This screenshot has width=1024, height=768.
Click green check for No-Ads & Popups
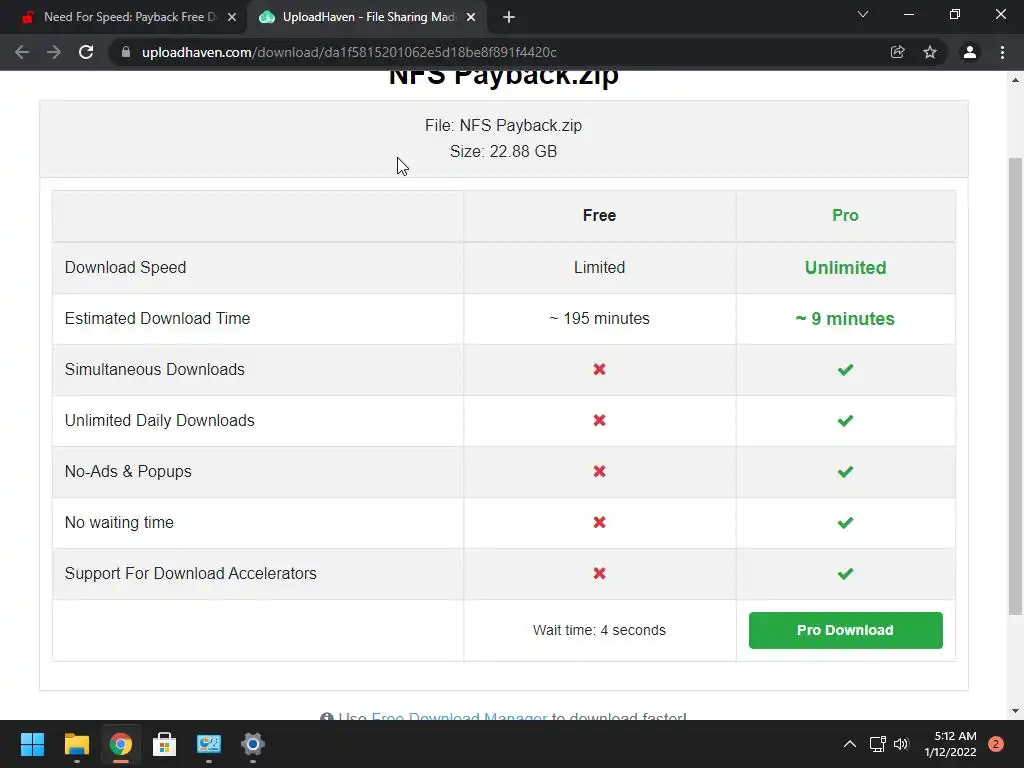point(845,472)
